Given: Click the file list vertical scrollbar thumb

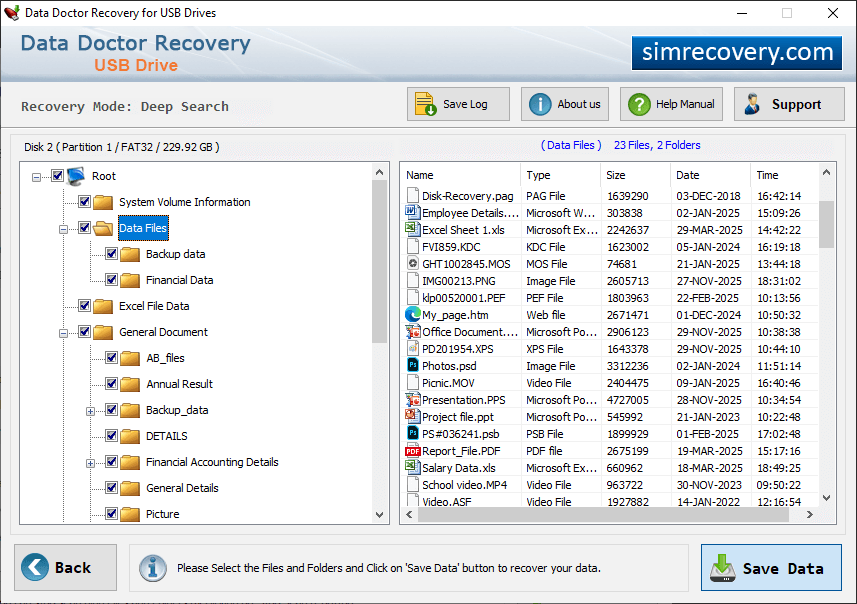Looking at the screenshot, I should [826, 224].
